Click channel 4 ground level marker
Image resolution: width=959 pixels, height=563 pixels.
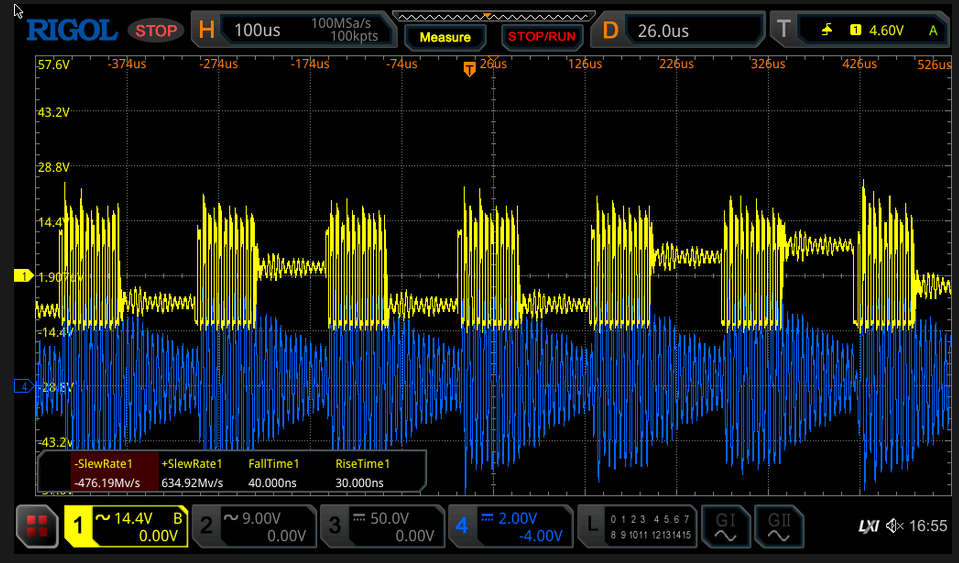point(23,386)
